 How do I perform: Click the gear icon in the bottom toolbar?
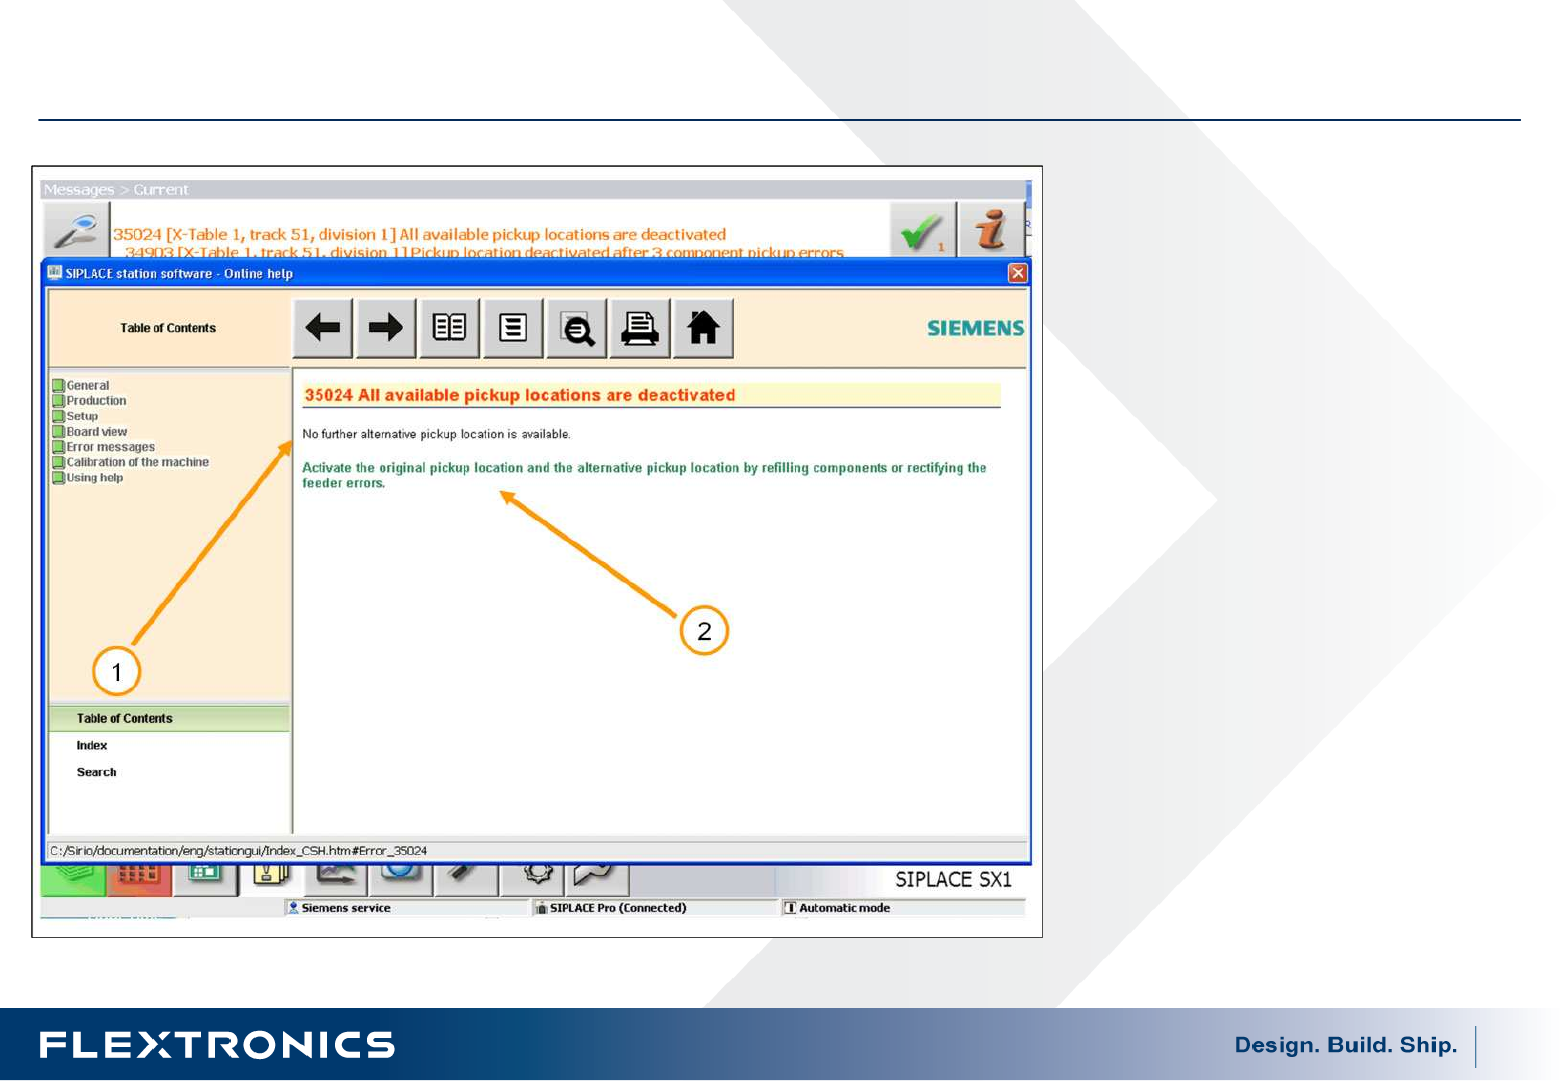click(x=538, y=876)
